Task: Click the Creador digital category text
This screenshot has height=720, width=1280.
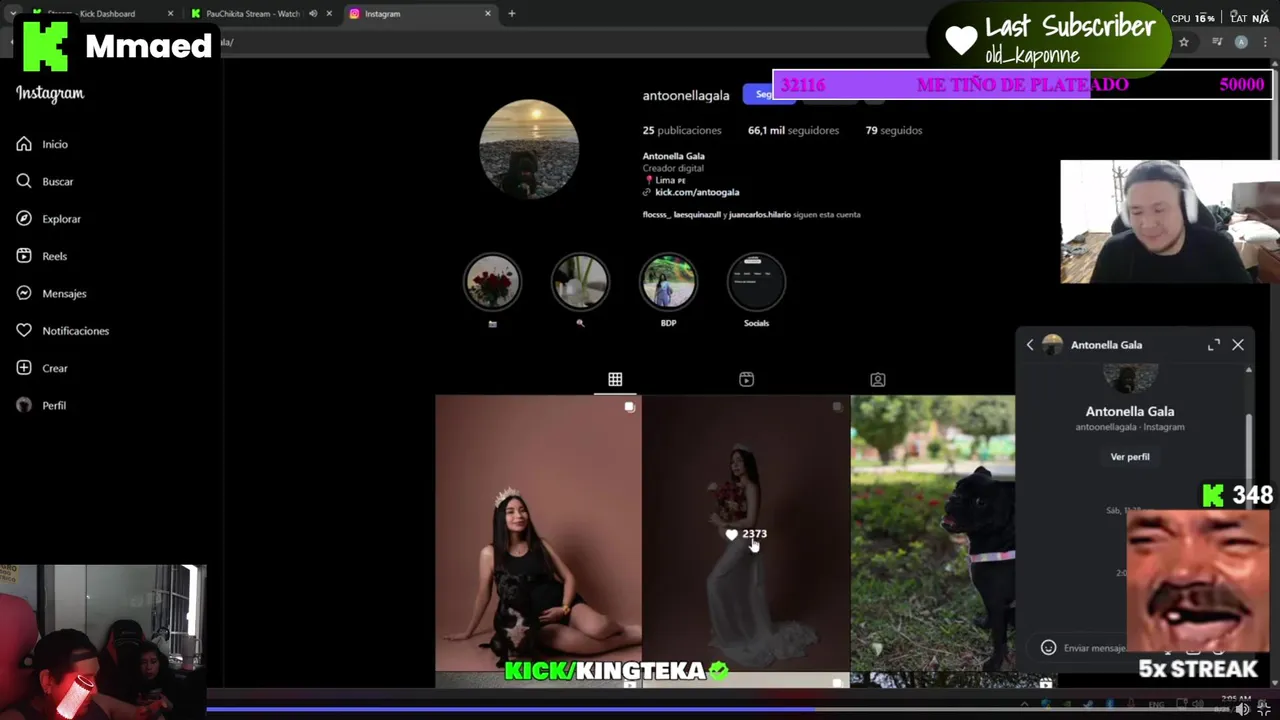Action: coord(673,168)
